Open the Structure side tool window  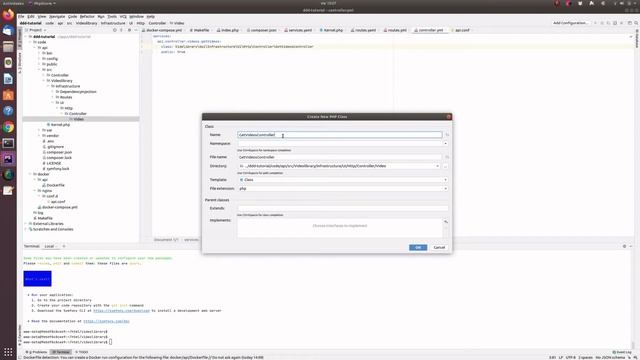(20, 63)
